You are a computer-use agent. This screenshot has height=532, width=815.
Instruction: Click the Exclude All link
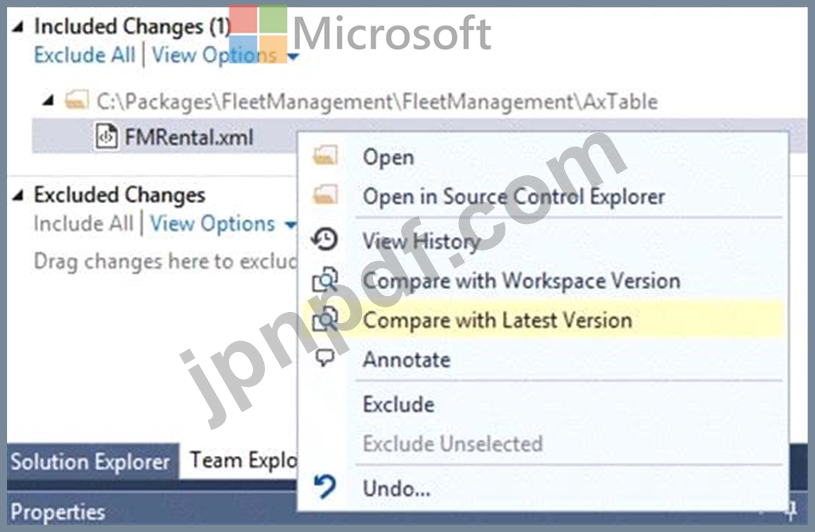tap(84, 54)
